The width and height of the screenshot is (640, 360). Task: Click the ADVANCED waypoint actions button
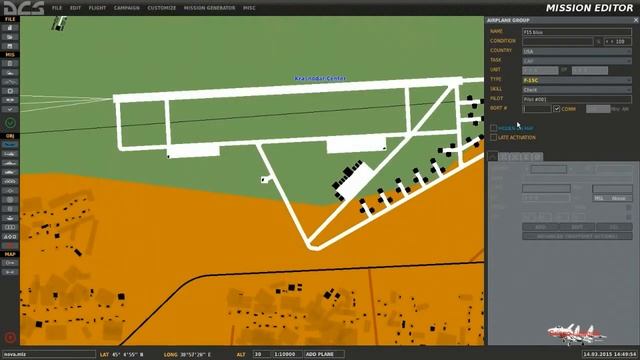tap(577, 236)
